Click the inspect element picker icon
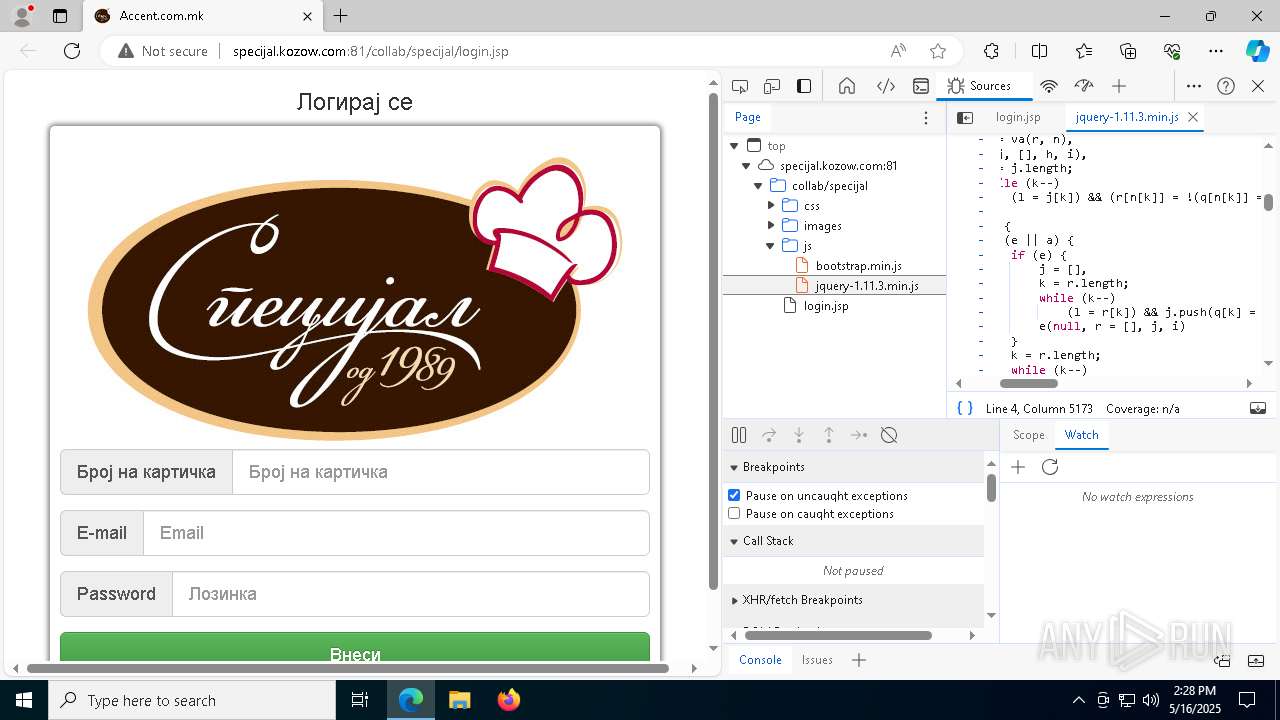The height and width of the screenshot is (720, 1280). point(740,86)
